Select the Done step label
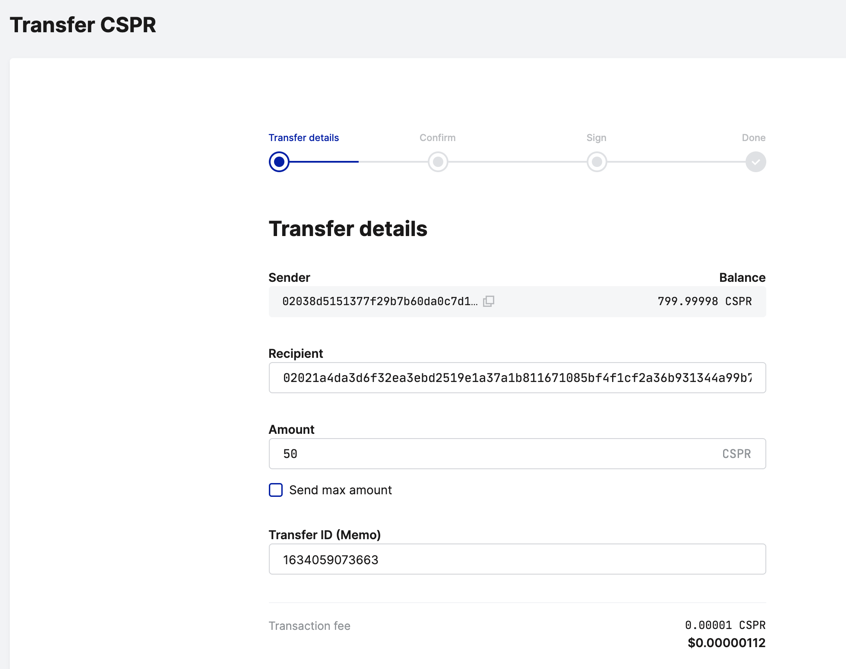The image size is (846, 669). tap(754, 138)
